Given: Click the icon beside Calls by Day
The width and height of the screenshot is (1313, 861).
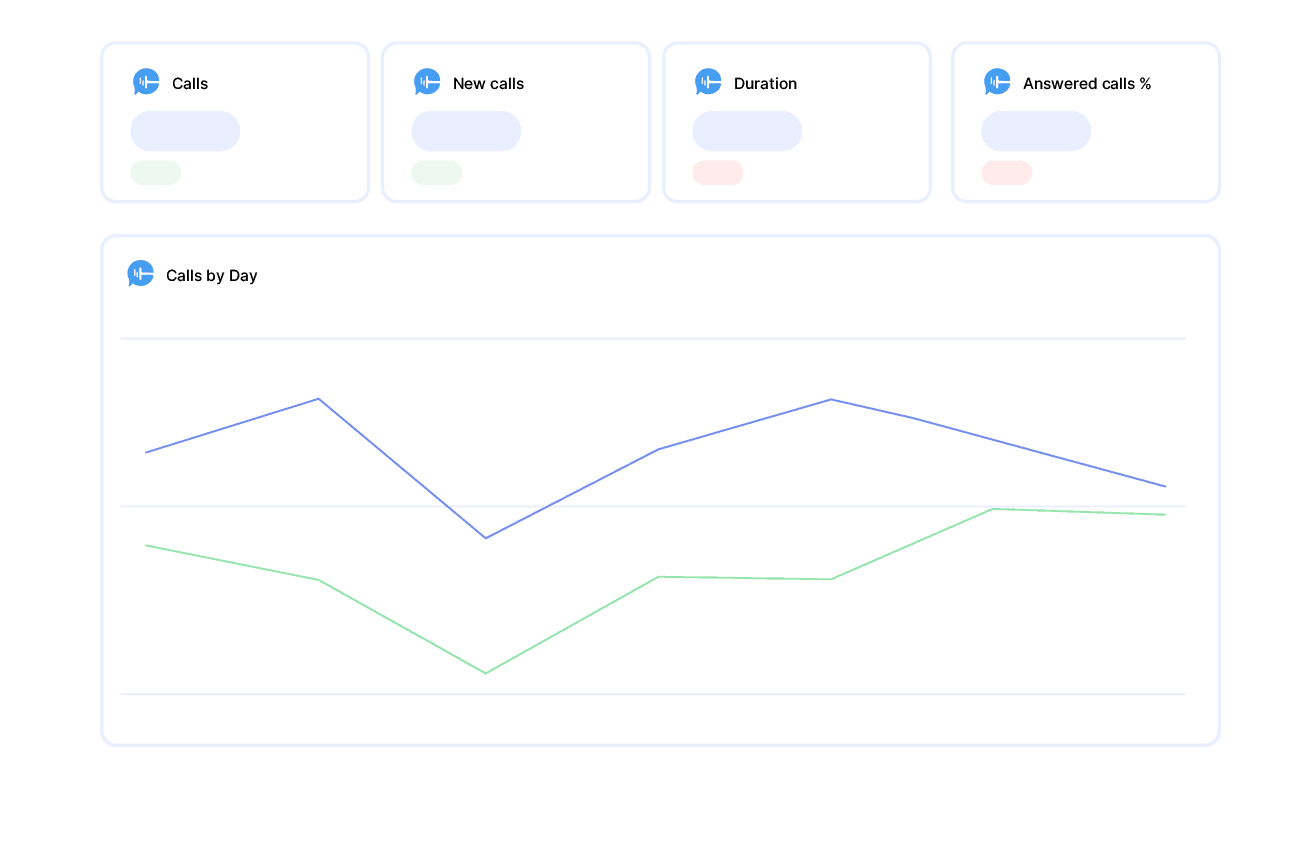Looking at the screenshot, I should tap(141, 274).
